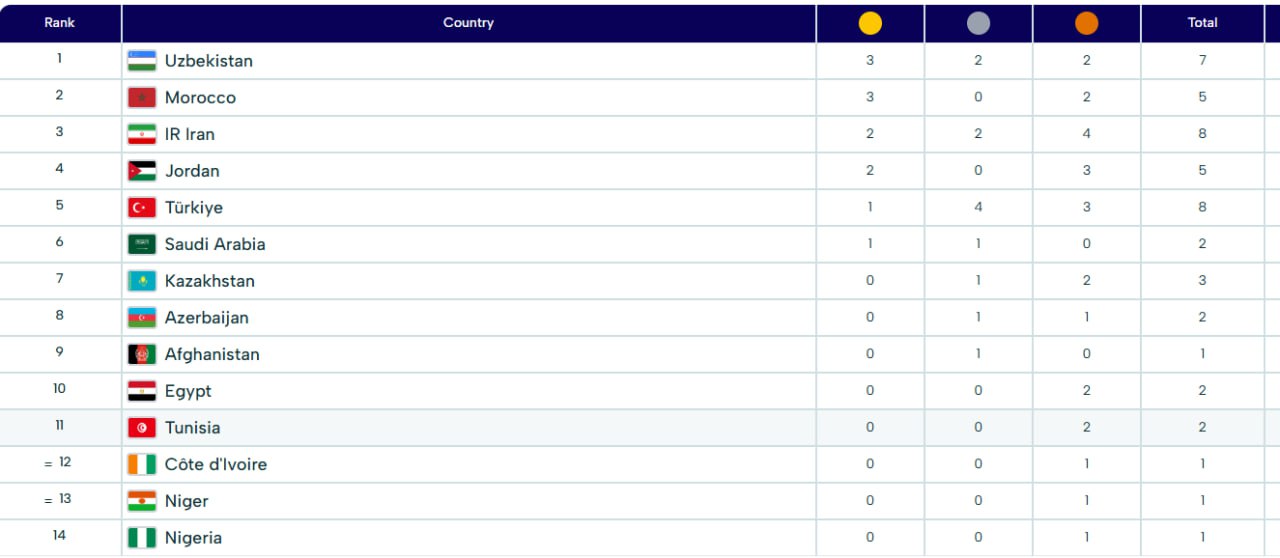Click Niger's rank number cell
Viewport: 1280px width, 558px height.
point(60,499)
